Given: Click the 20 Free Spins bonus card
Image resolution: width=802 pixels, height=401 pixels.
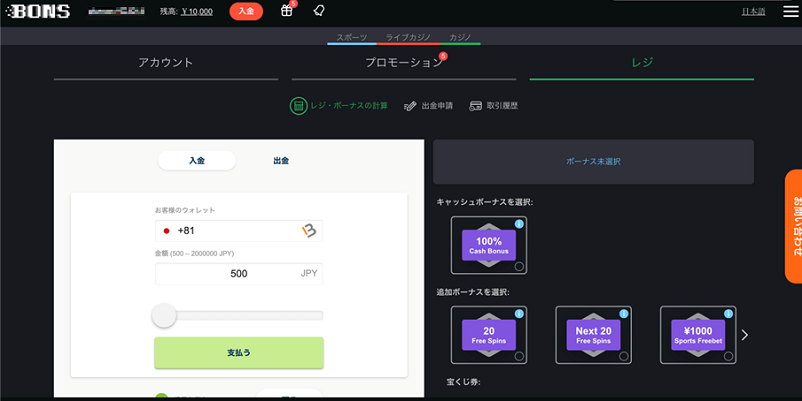Looking at the screenshot, I should (x=489, y=335).
